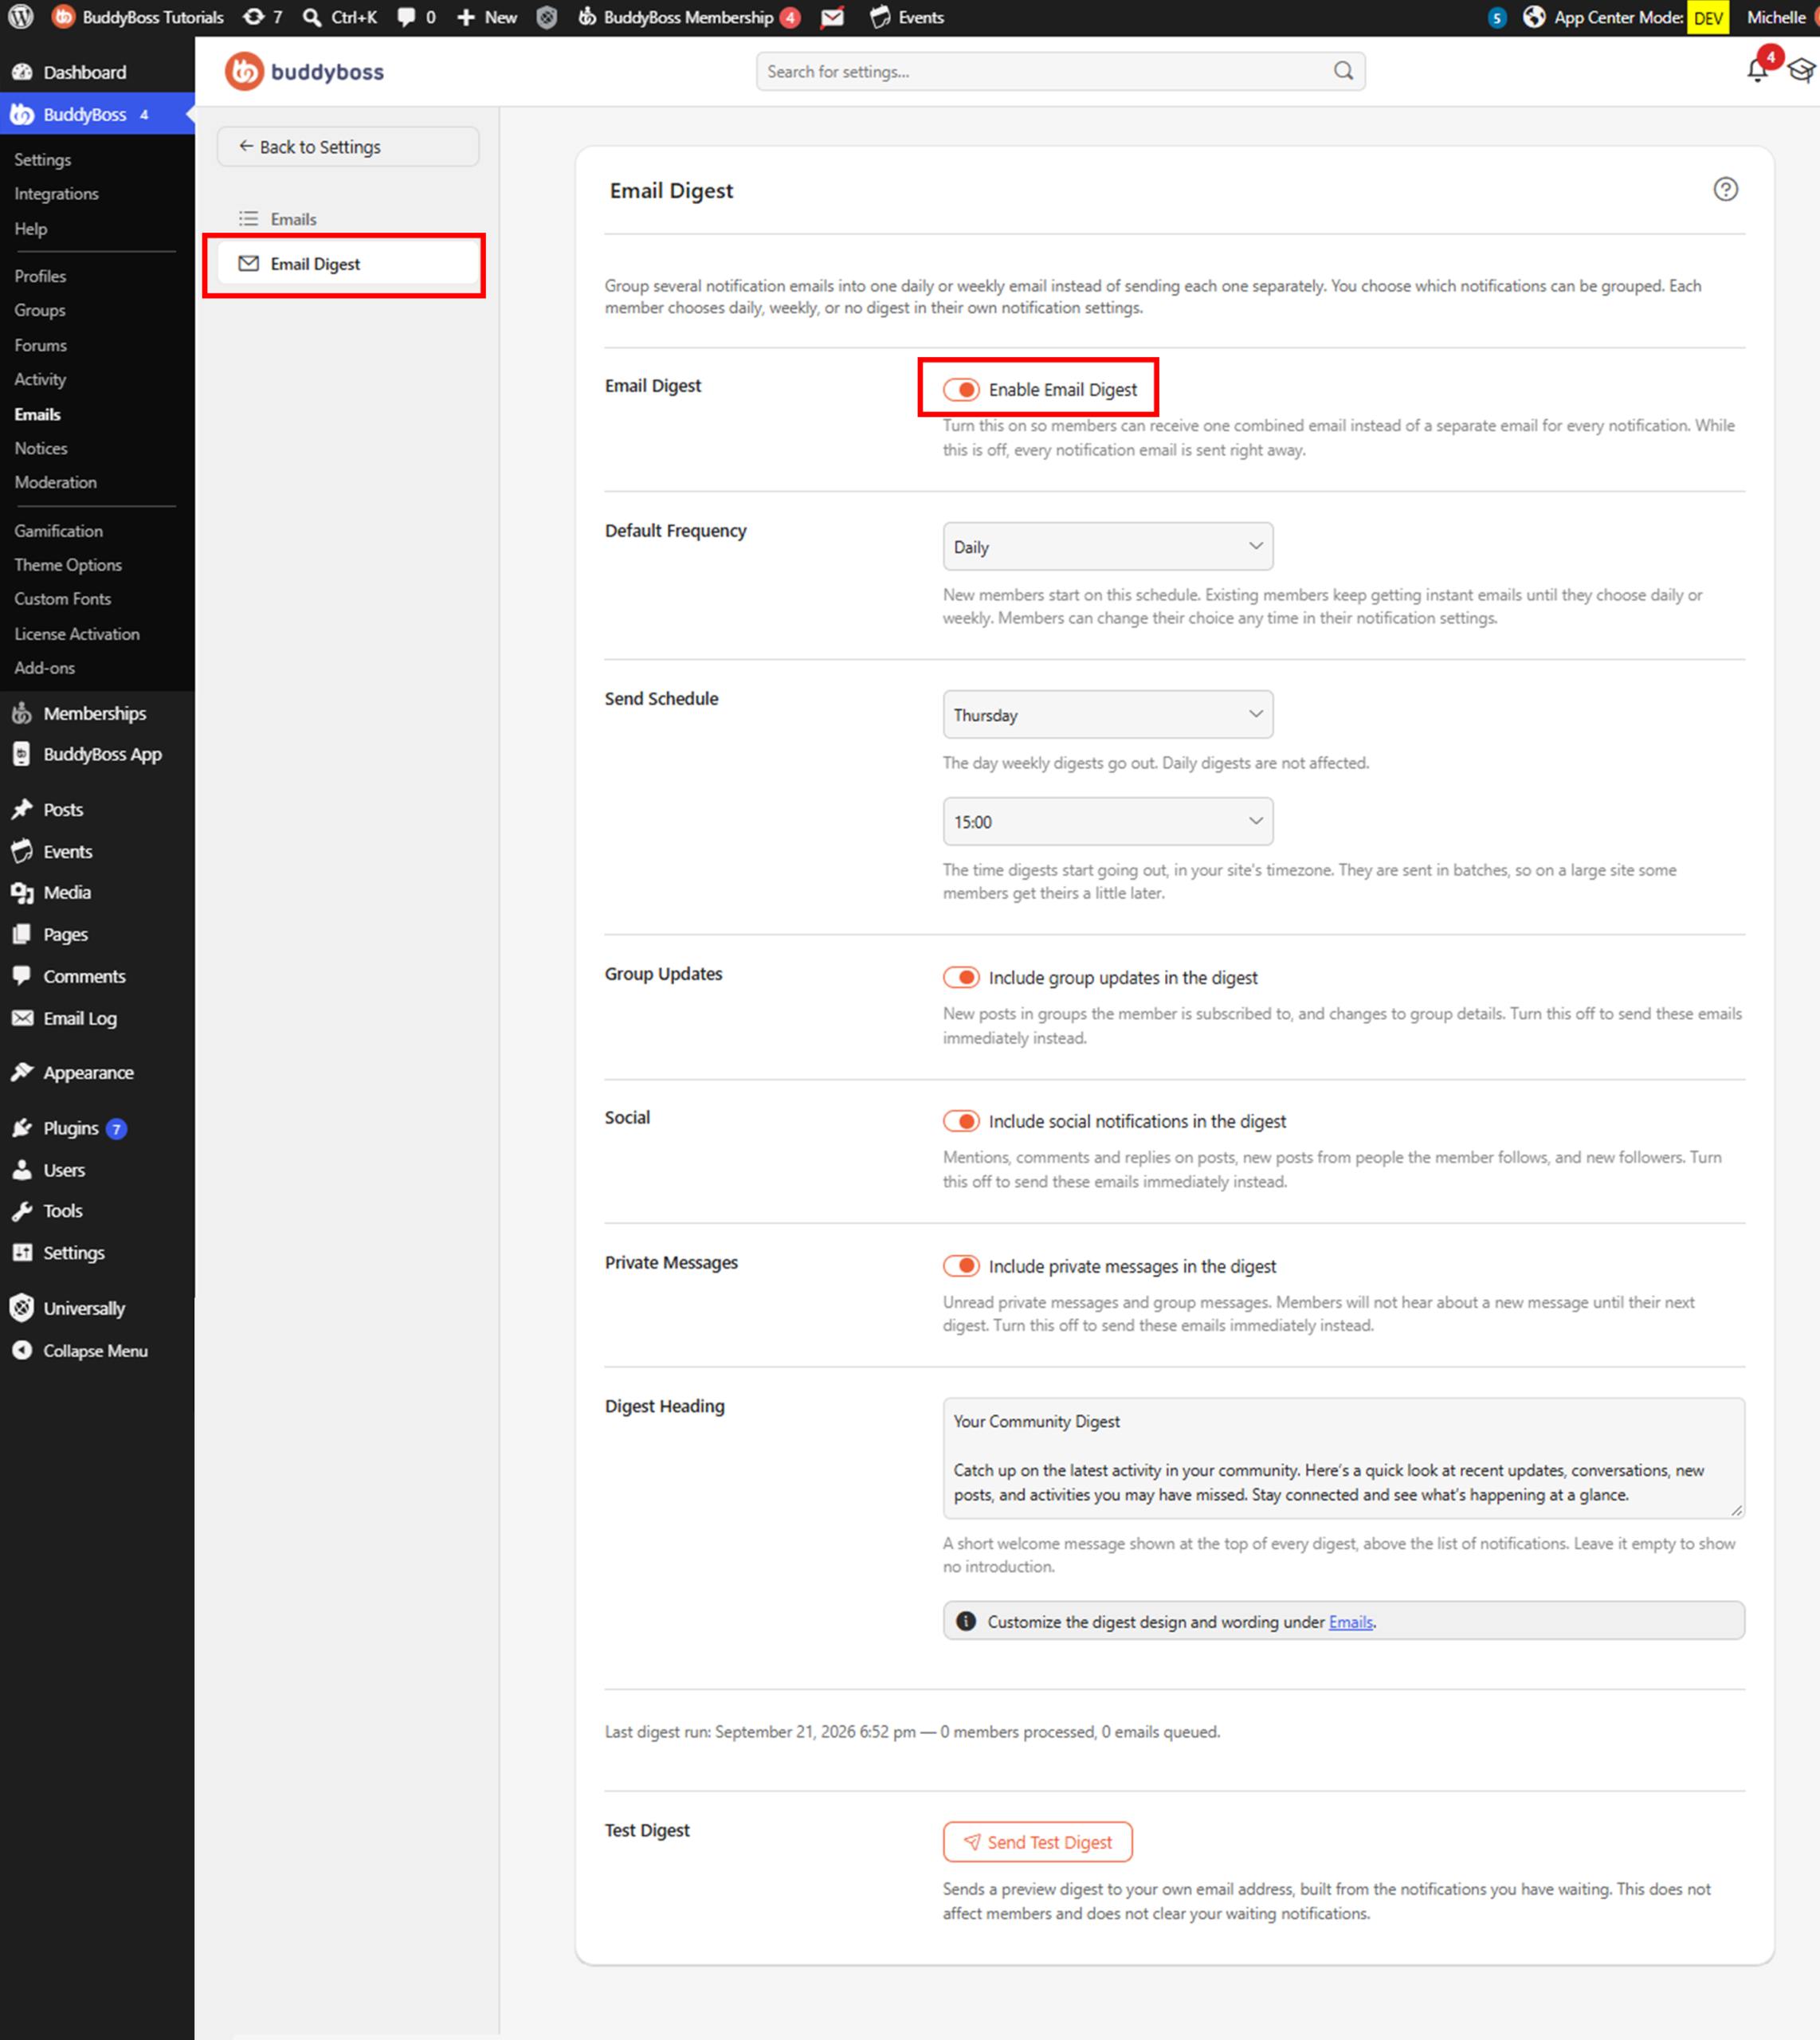Click the updates icon showing 7

tap(263, 17)
